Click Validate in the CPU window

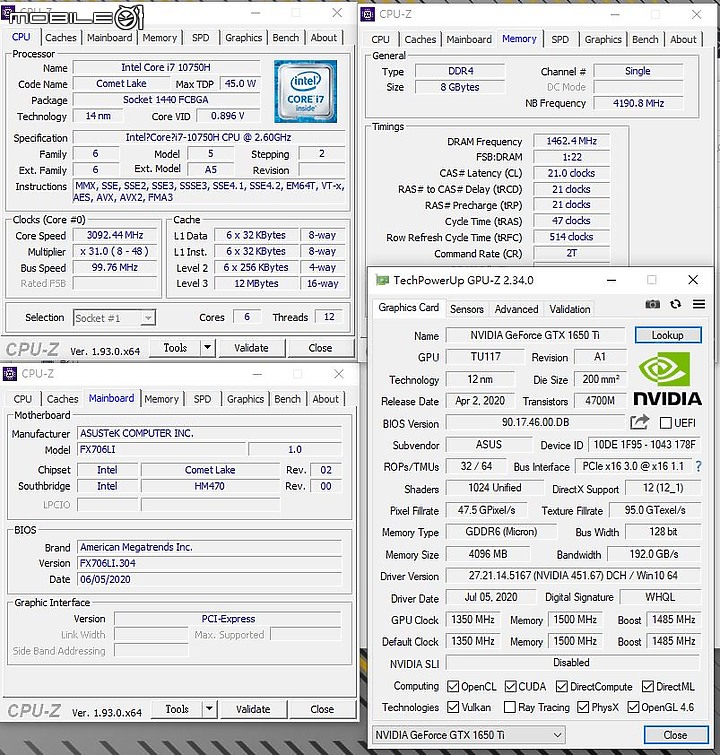click(251, 348)
